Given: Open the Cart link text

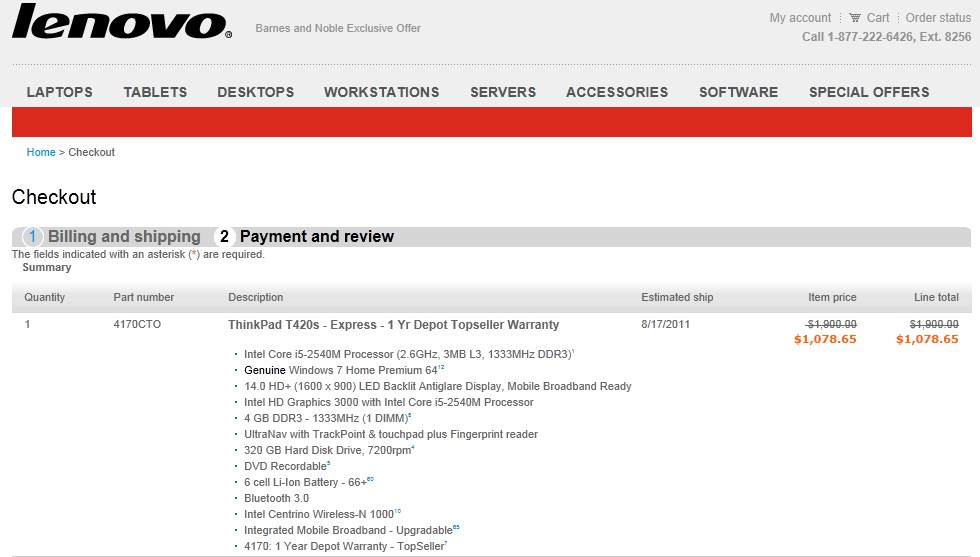Looking at the screenshot, I should pyautogui.click(x=878, y=18).
